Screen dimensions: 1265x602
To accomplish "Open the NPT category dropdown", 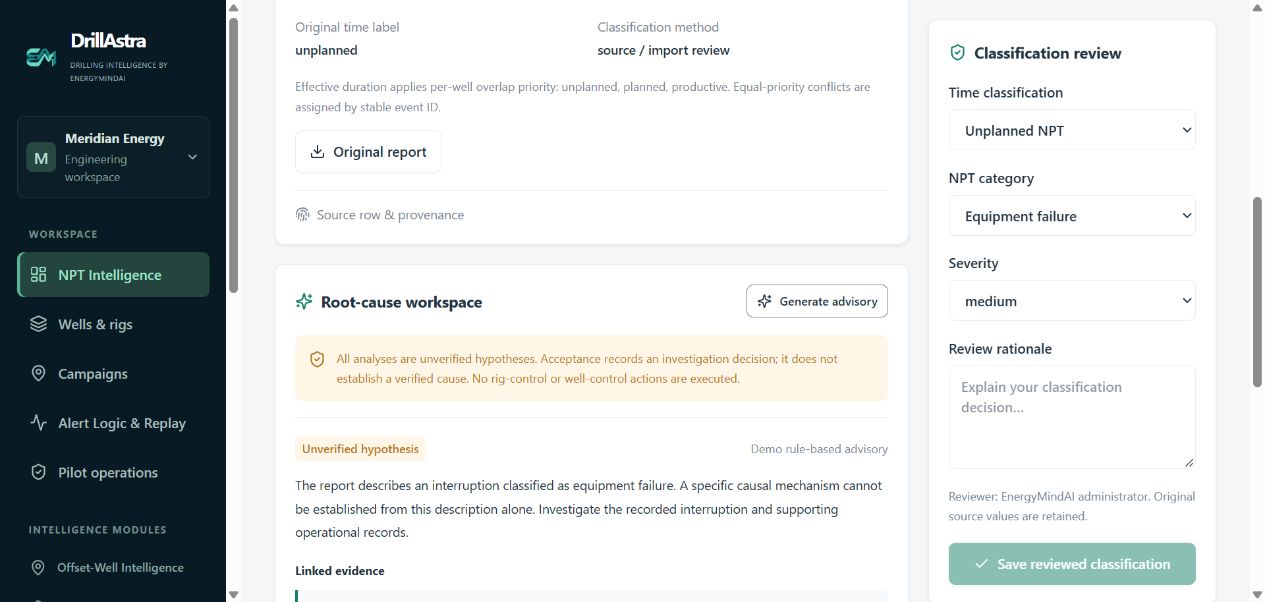I will [1072, 216].
